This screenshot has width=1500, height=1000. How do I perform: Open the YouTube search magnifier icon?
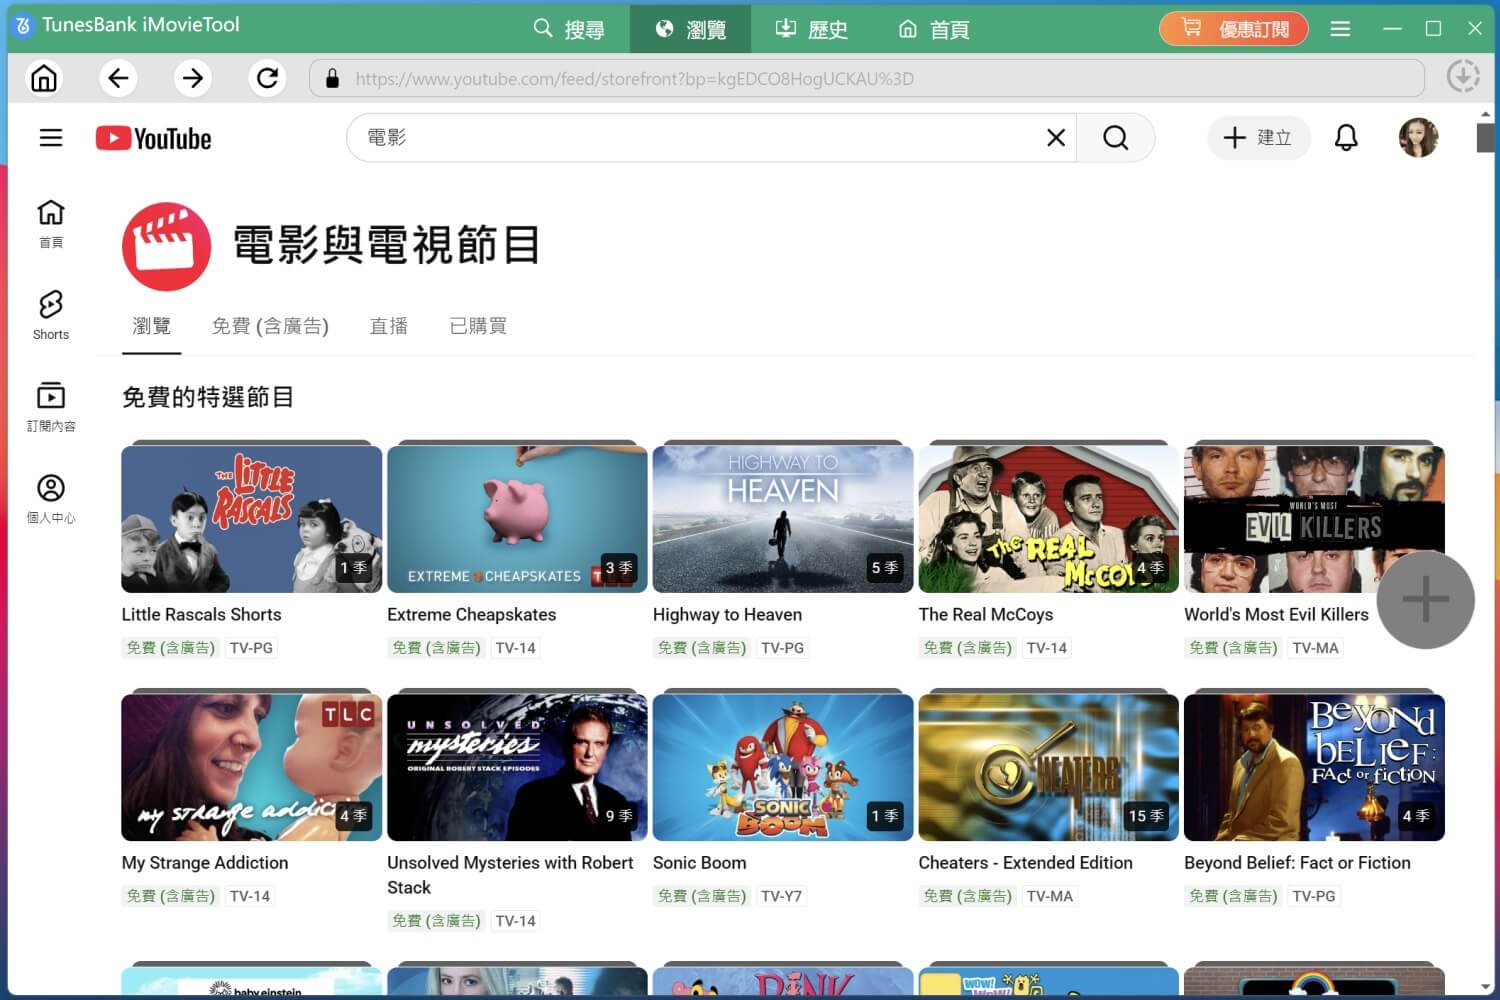[1116, 138]
